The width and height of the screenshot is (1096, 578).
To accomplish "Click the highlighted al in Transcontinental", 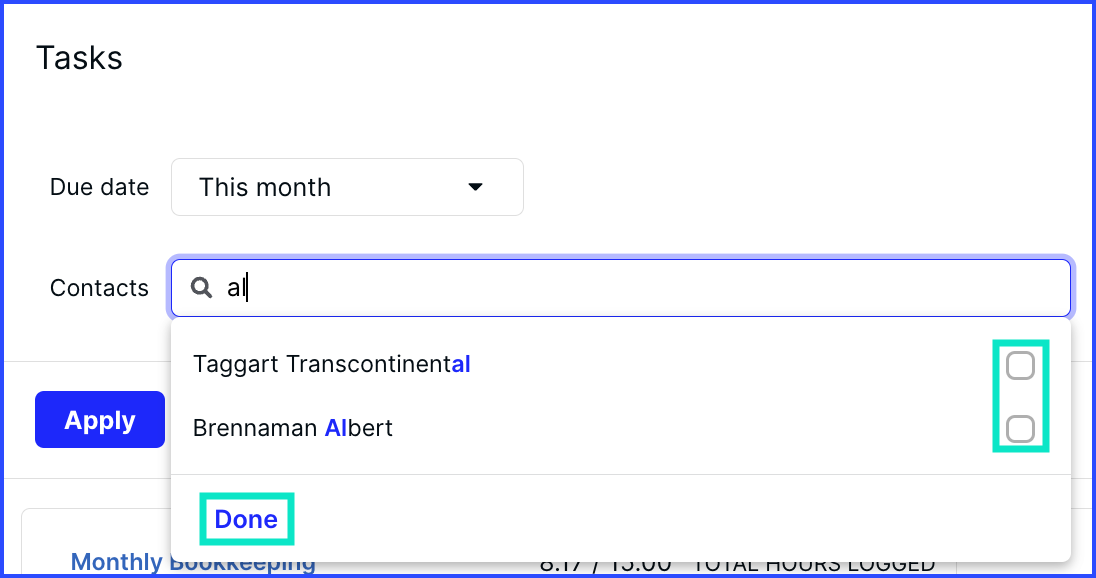I will [x=461, y=364].
